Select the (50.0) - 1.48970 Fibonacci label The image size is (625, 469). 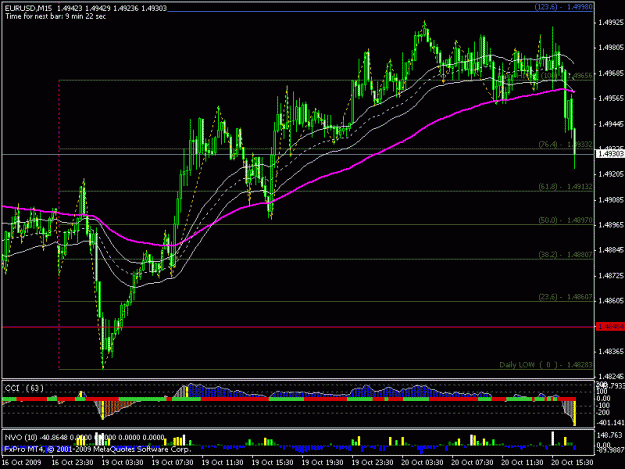point(566,220)
